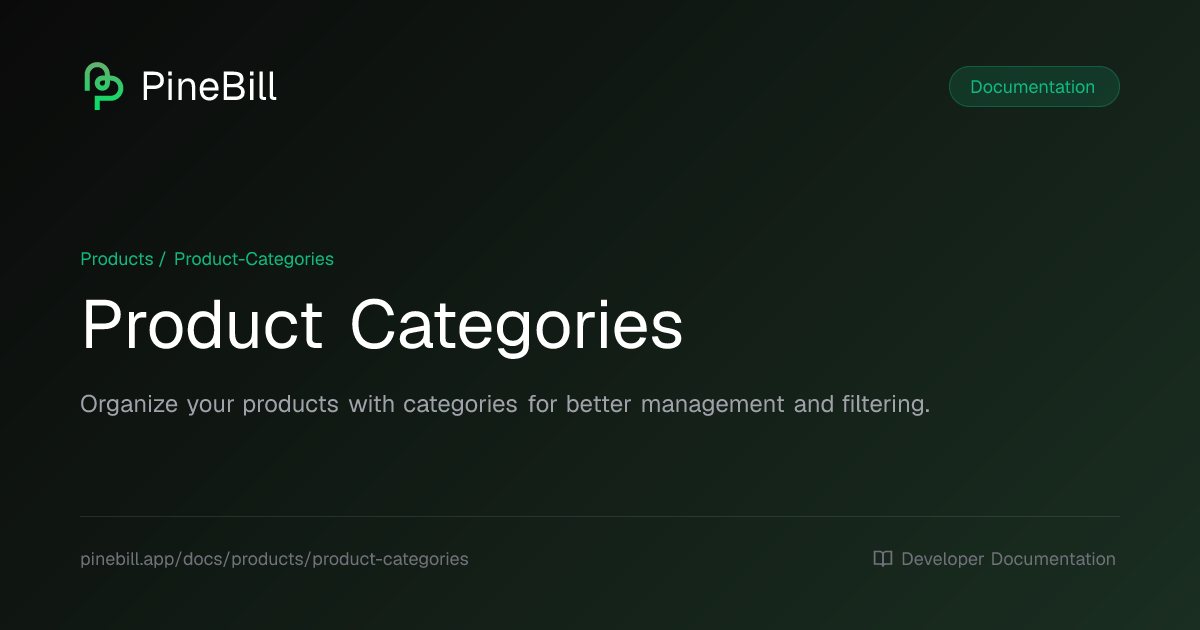Click the open book icon
Image resolution: width=1200 pixels, height=630 pixels.
tap(883, 559)
